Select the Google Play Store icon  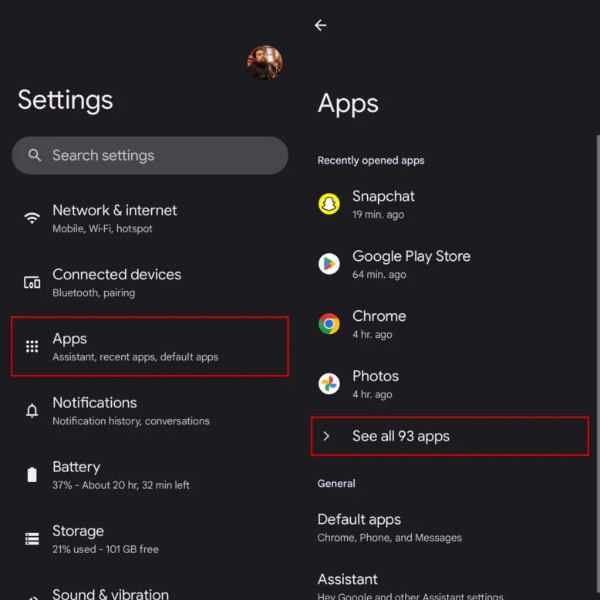[x=329, y=264]
